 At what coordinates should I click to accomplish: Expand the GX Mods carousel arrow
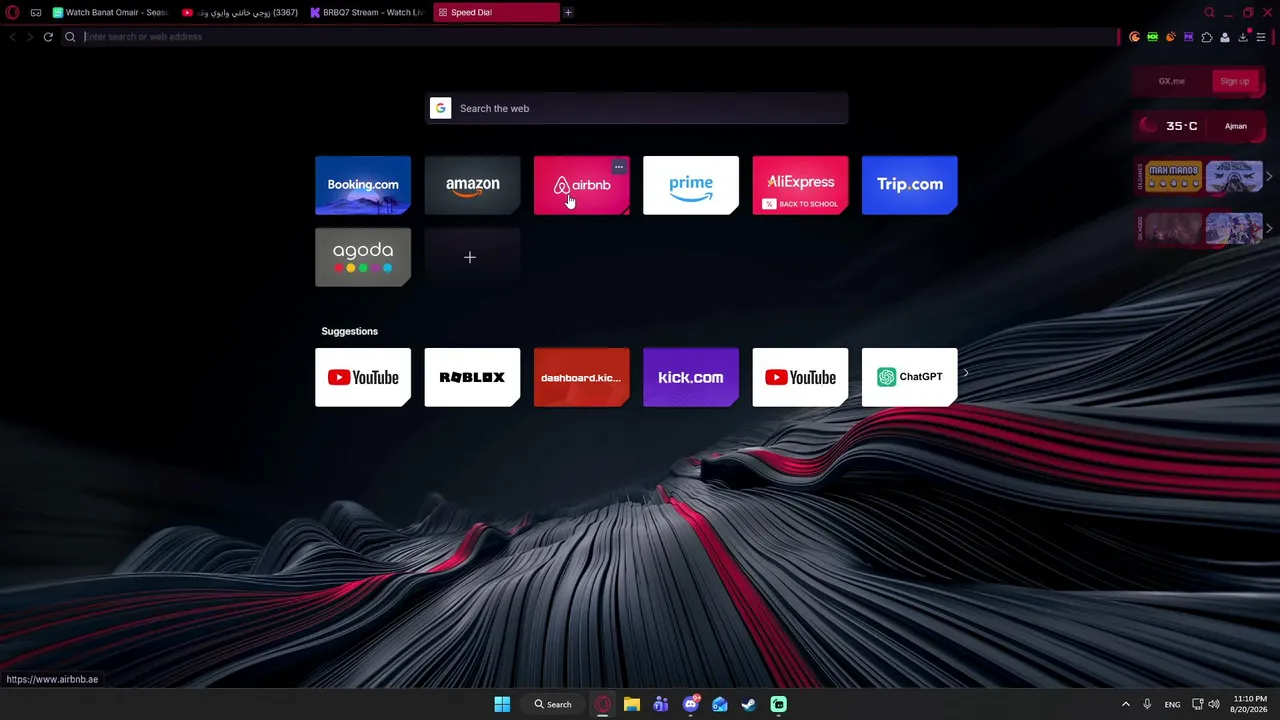coord(1269,228)
